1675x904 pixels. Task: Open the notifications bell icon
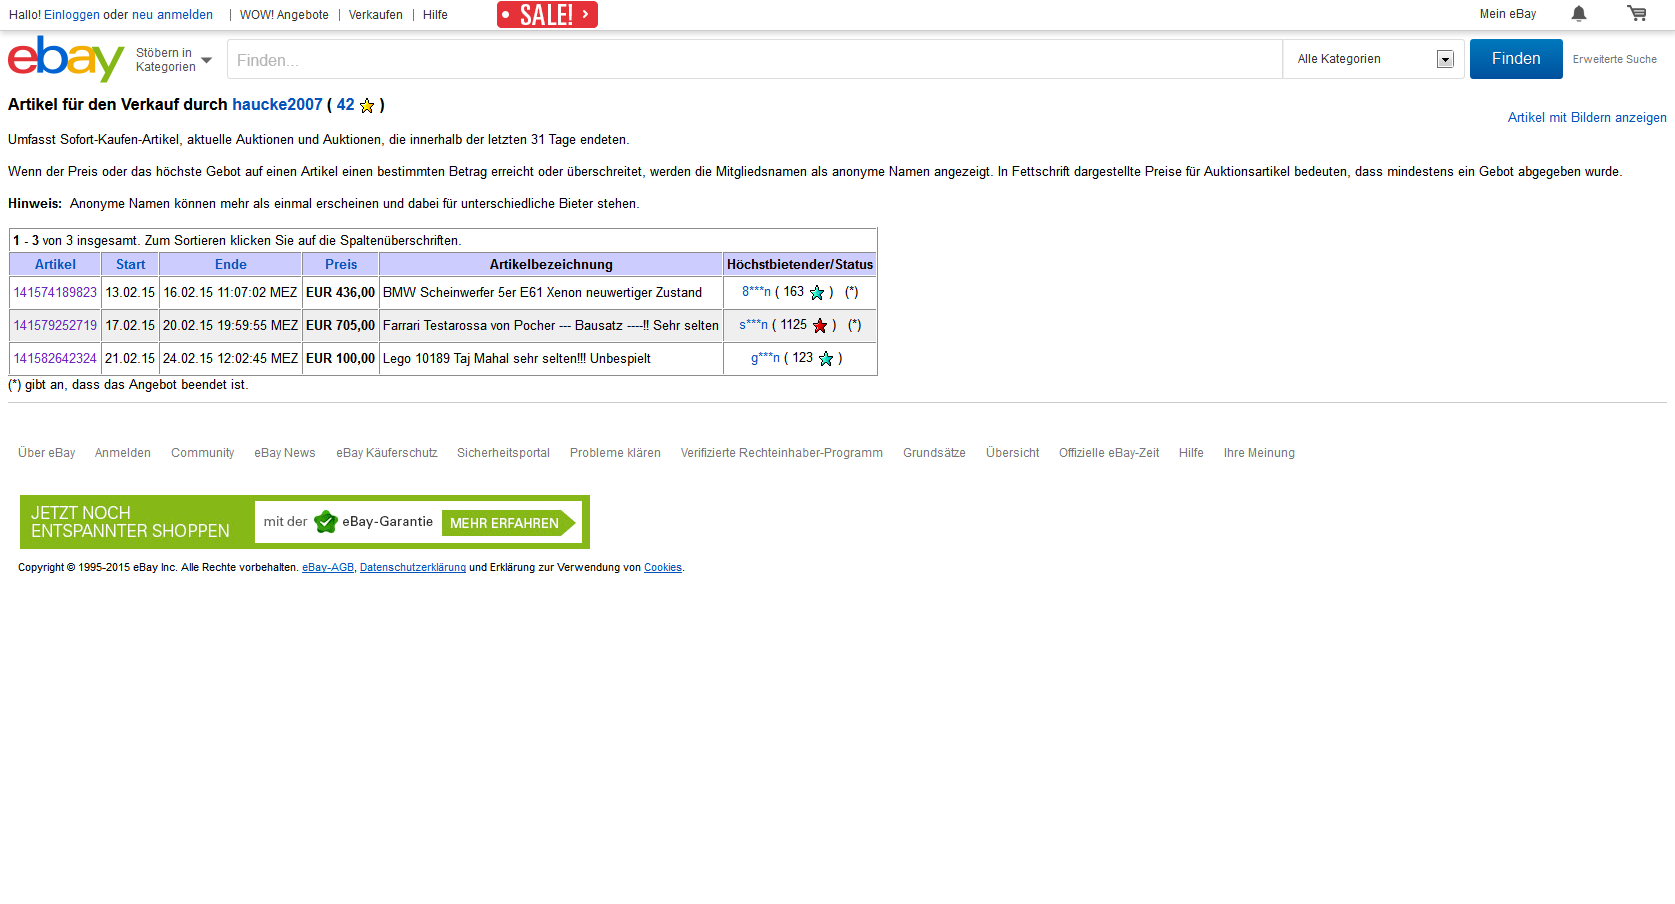pos(1579,14)
